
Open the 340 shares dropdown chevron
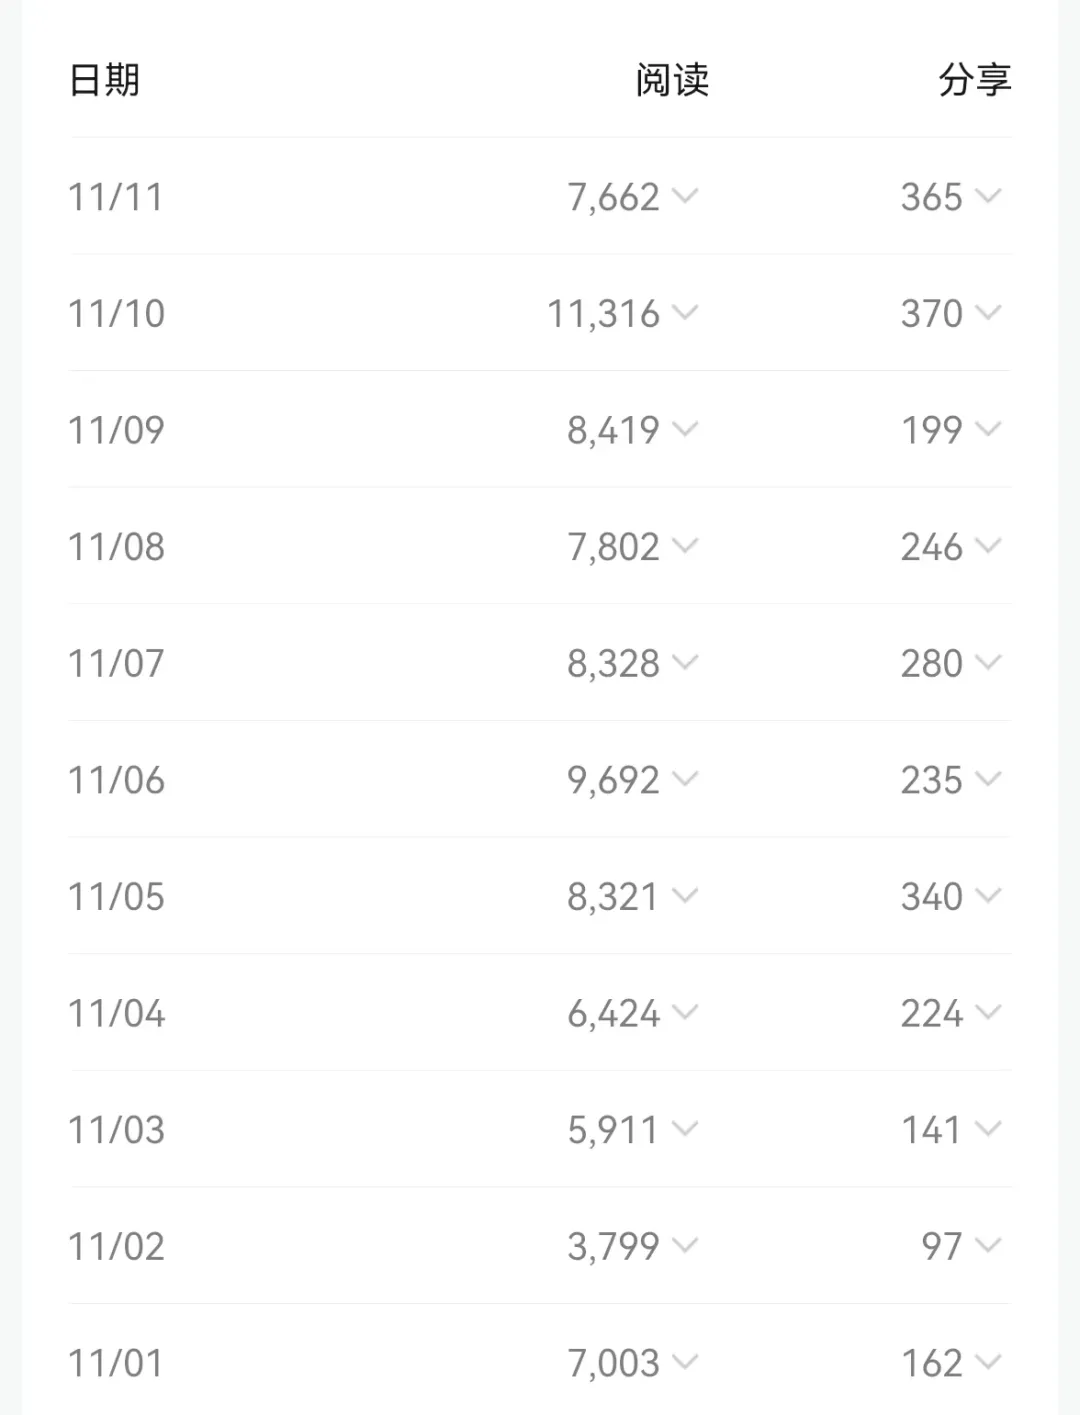(988, 895)
